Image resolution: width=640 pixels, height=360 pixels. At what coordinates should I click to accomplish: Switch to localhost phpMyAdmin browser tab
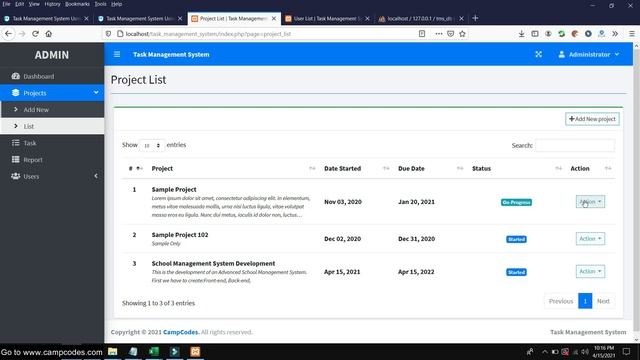point(420,18)
